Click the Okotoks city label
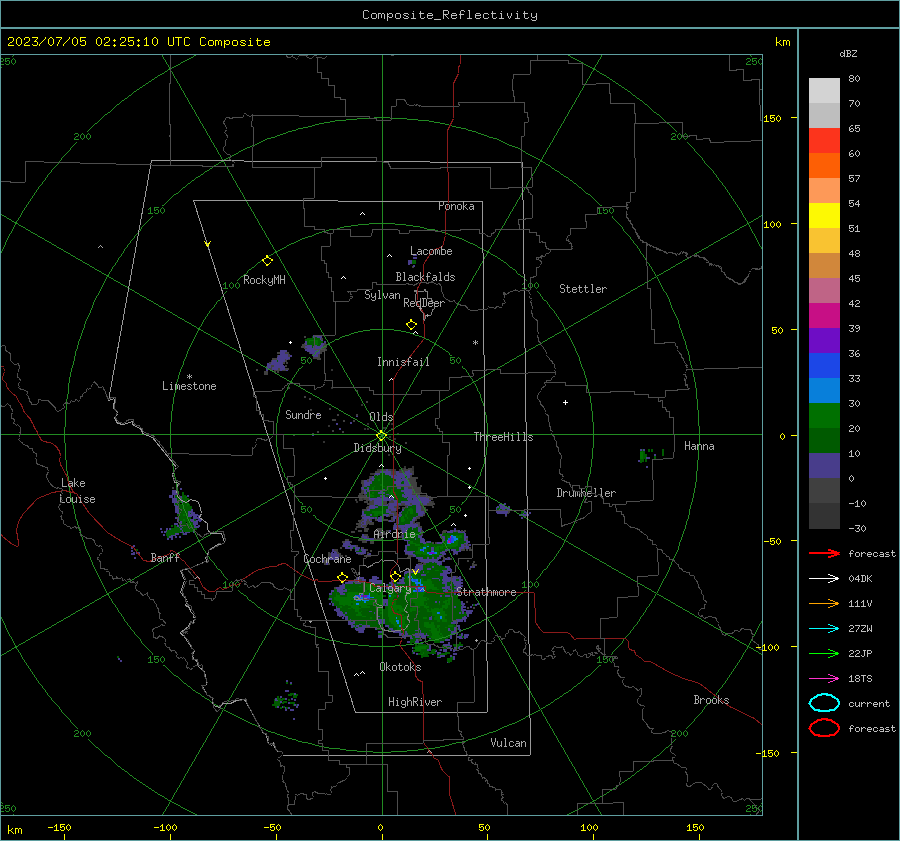Image resolution: width=900 pixels, height=841 pixels. coord(400,667)
